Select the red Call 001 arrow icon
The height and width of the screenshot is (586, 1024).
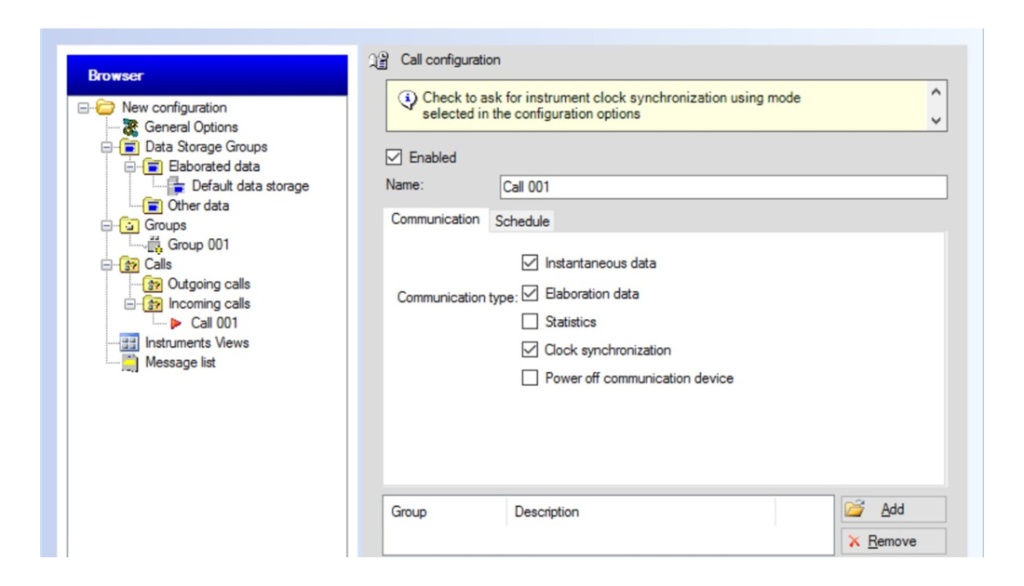[177, 323]
